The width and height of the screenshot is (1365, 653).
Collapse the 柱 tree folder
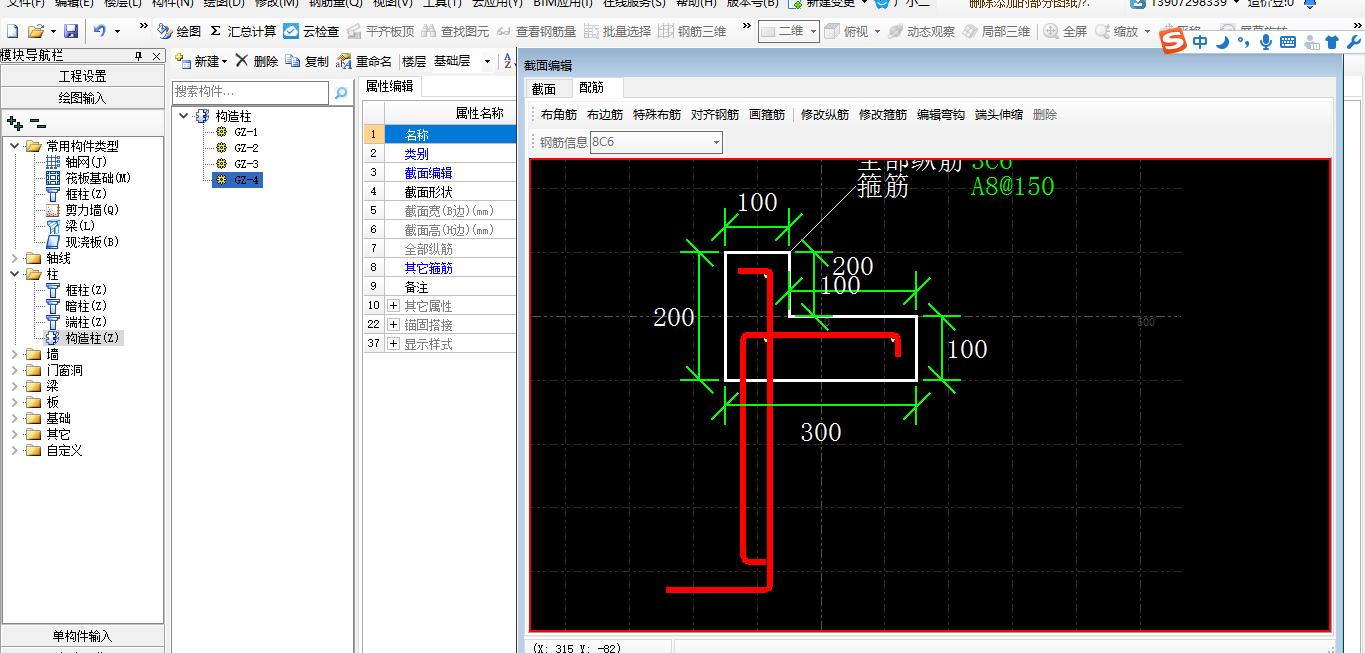tap(15, 274)
